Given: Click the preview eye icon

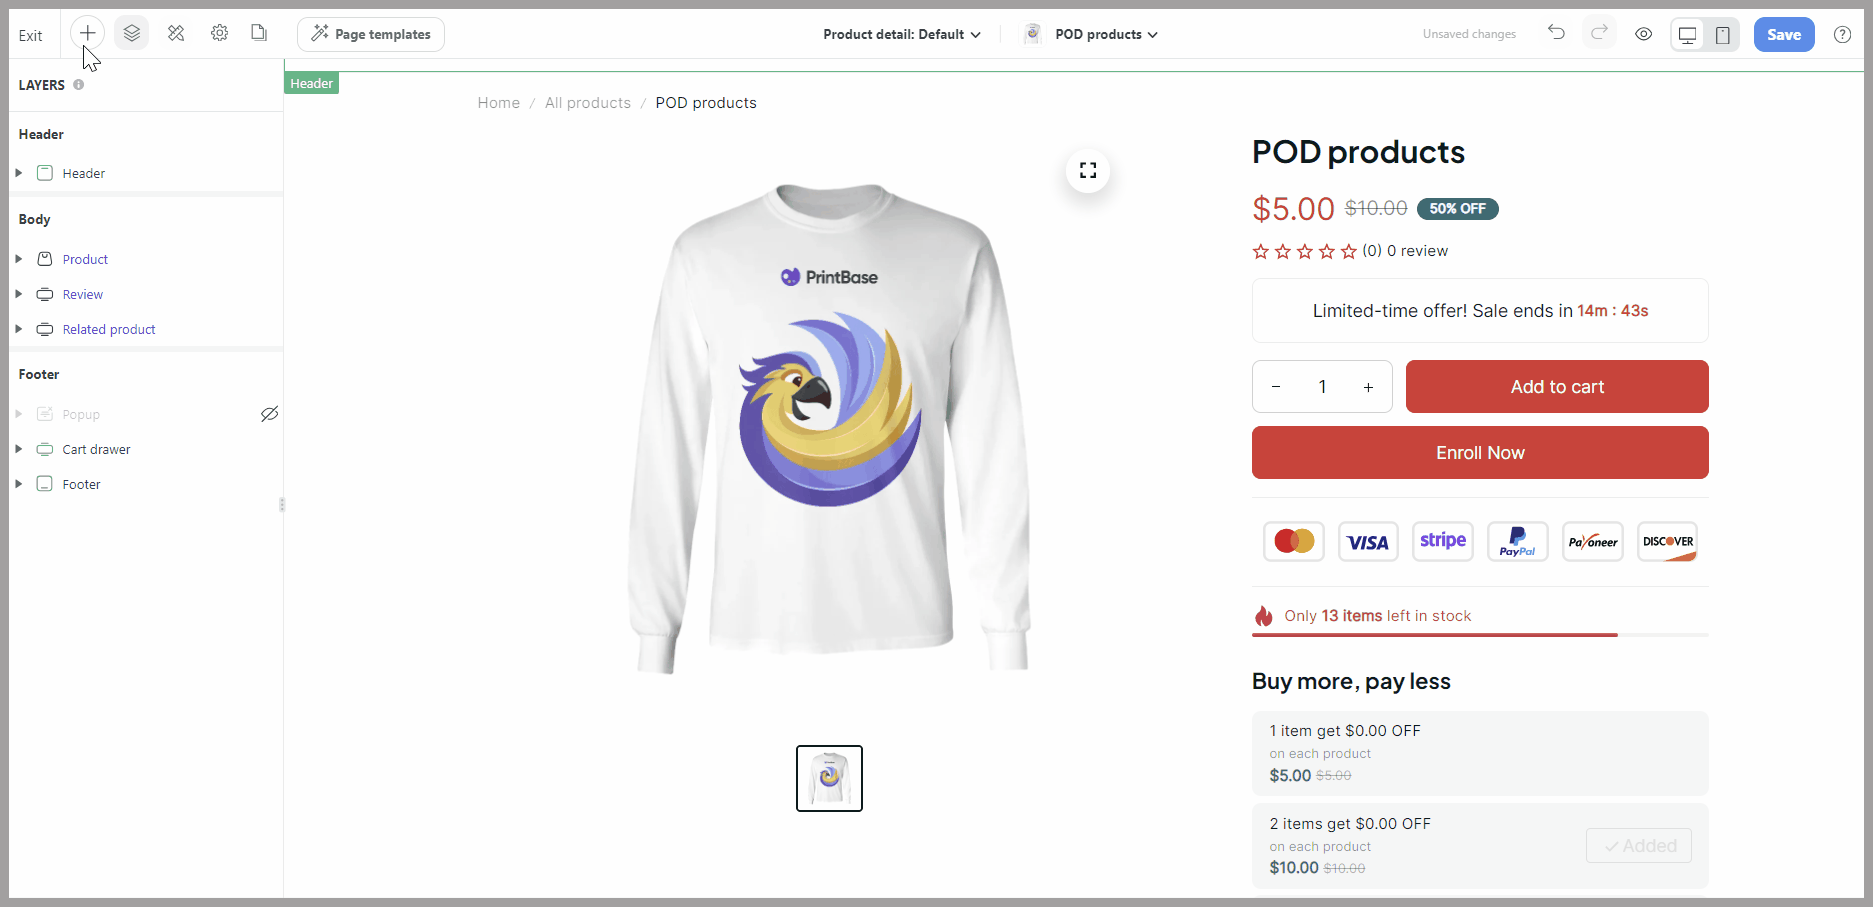Looking at the screenshot, I should (x=1643, y=34).
